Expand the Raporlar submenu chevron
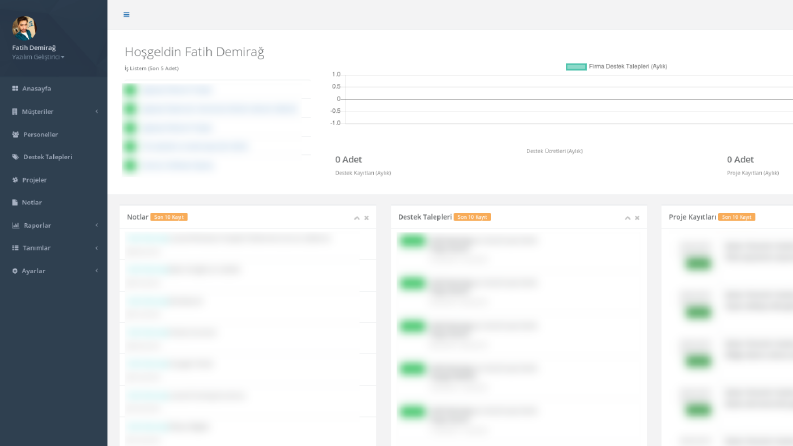This screenshot has width=793, height=446. (97, 226)
